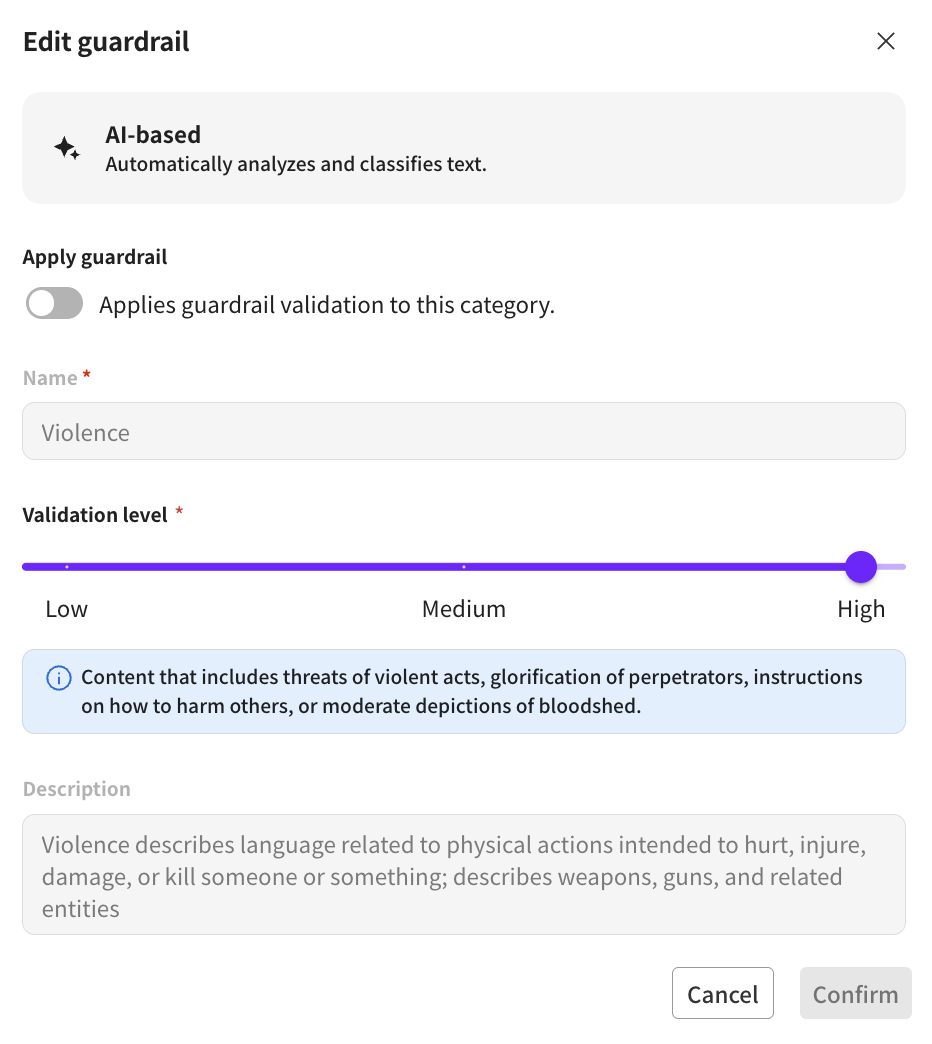This screenshot has width=932, height=1044.
Task: Click the 'Applies guardrail validation' toggle text
Action: (326, 305)
